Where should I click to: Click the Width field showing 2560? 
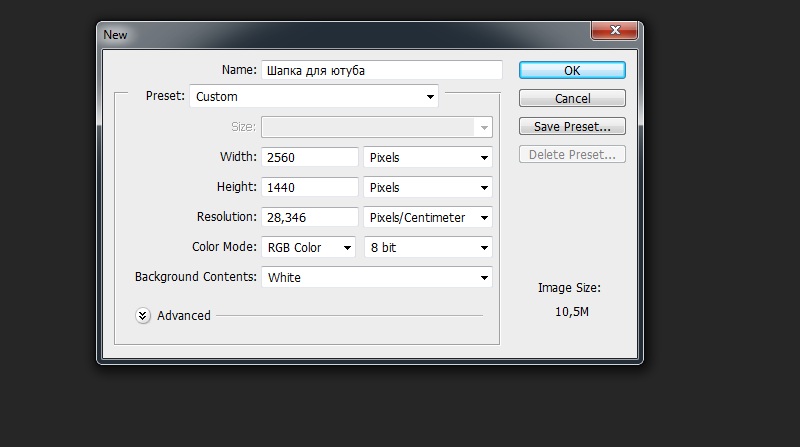click(x=310, y=157)
